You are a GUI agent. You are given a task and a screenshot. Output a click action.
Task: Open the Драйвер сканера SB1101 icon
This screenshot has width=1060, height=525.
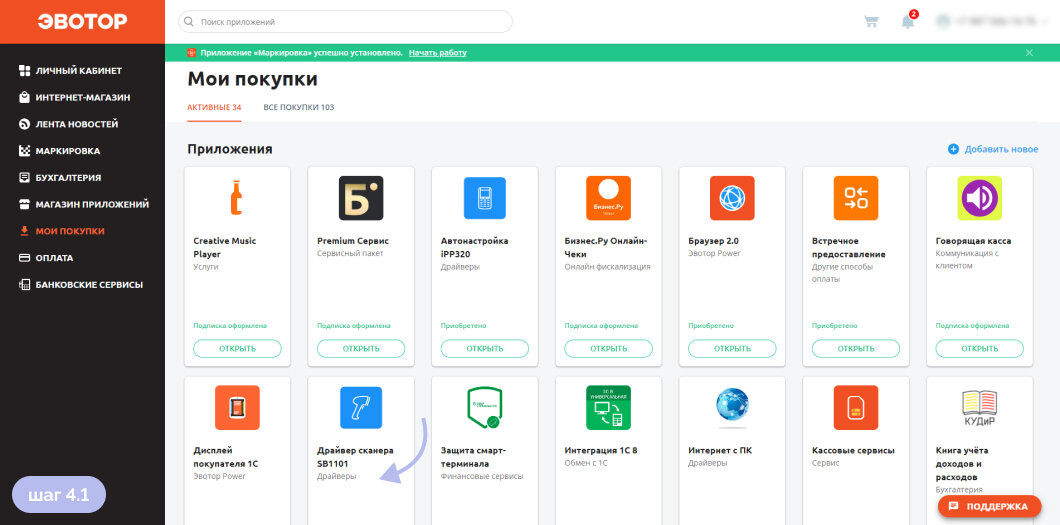pos(361,407)
